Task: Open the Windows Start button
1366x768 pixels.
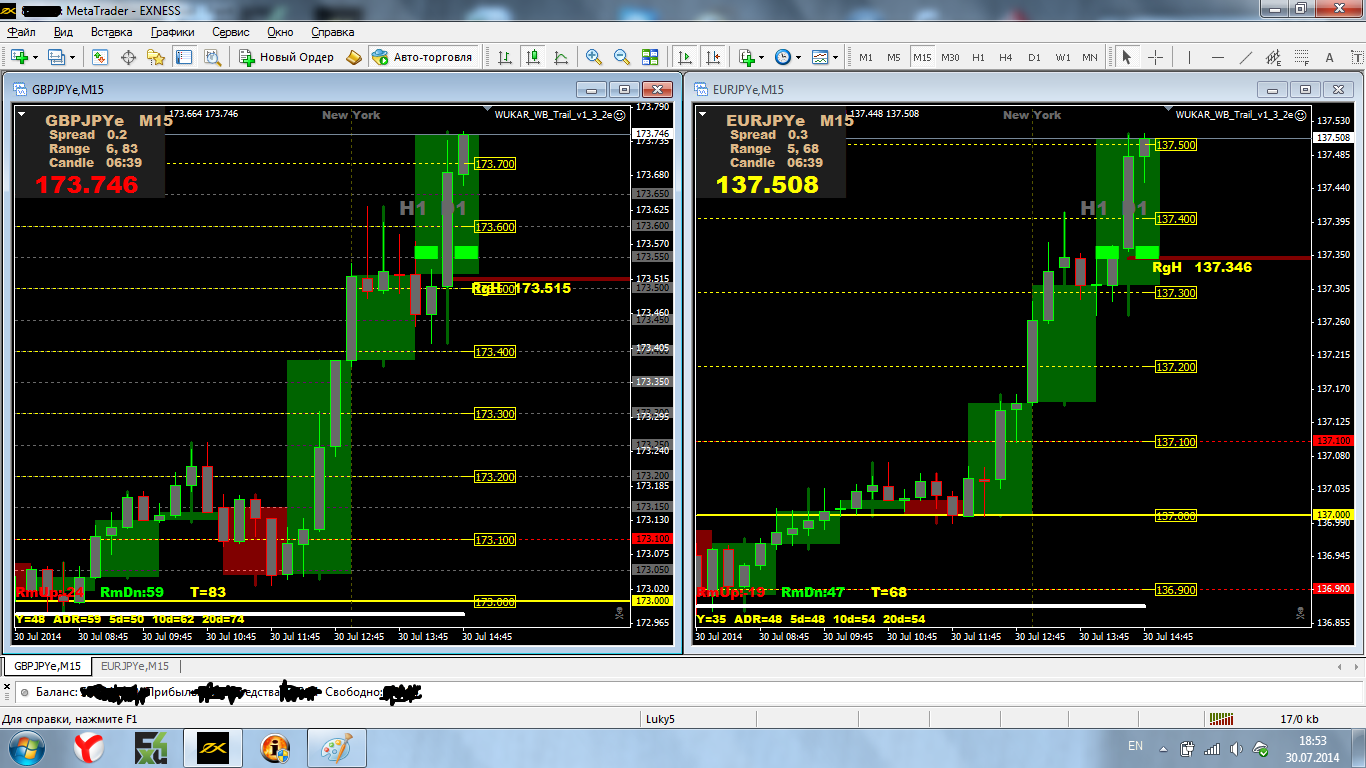Action: 26,748
